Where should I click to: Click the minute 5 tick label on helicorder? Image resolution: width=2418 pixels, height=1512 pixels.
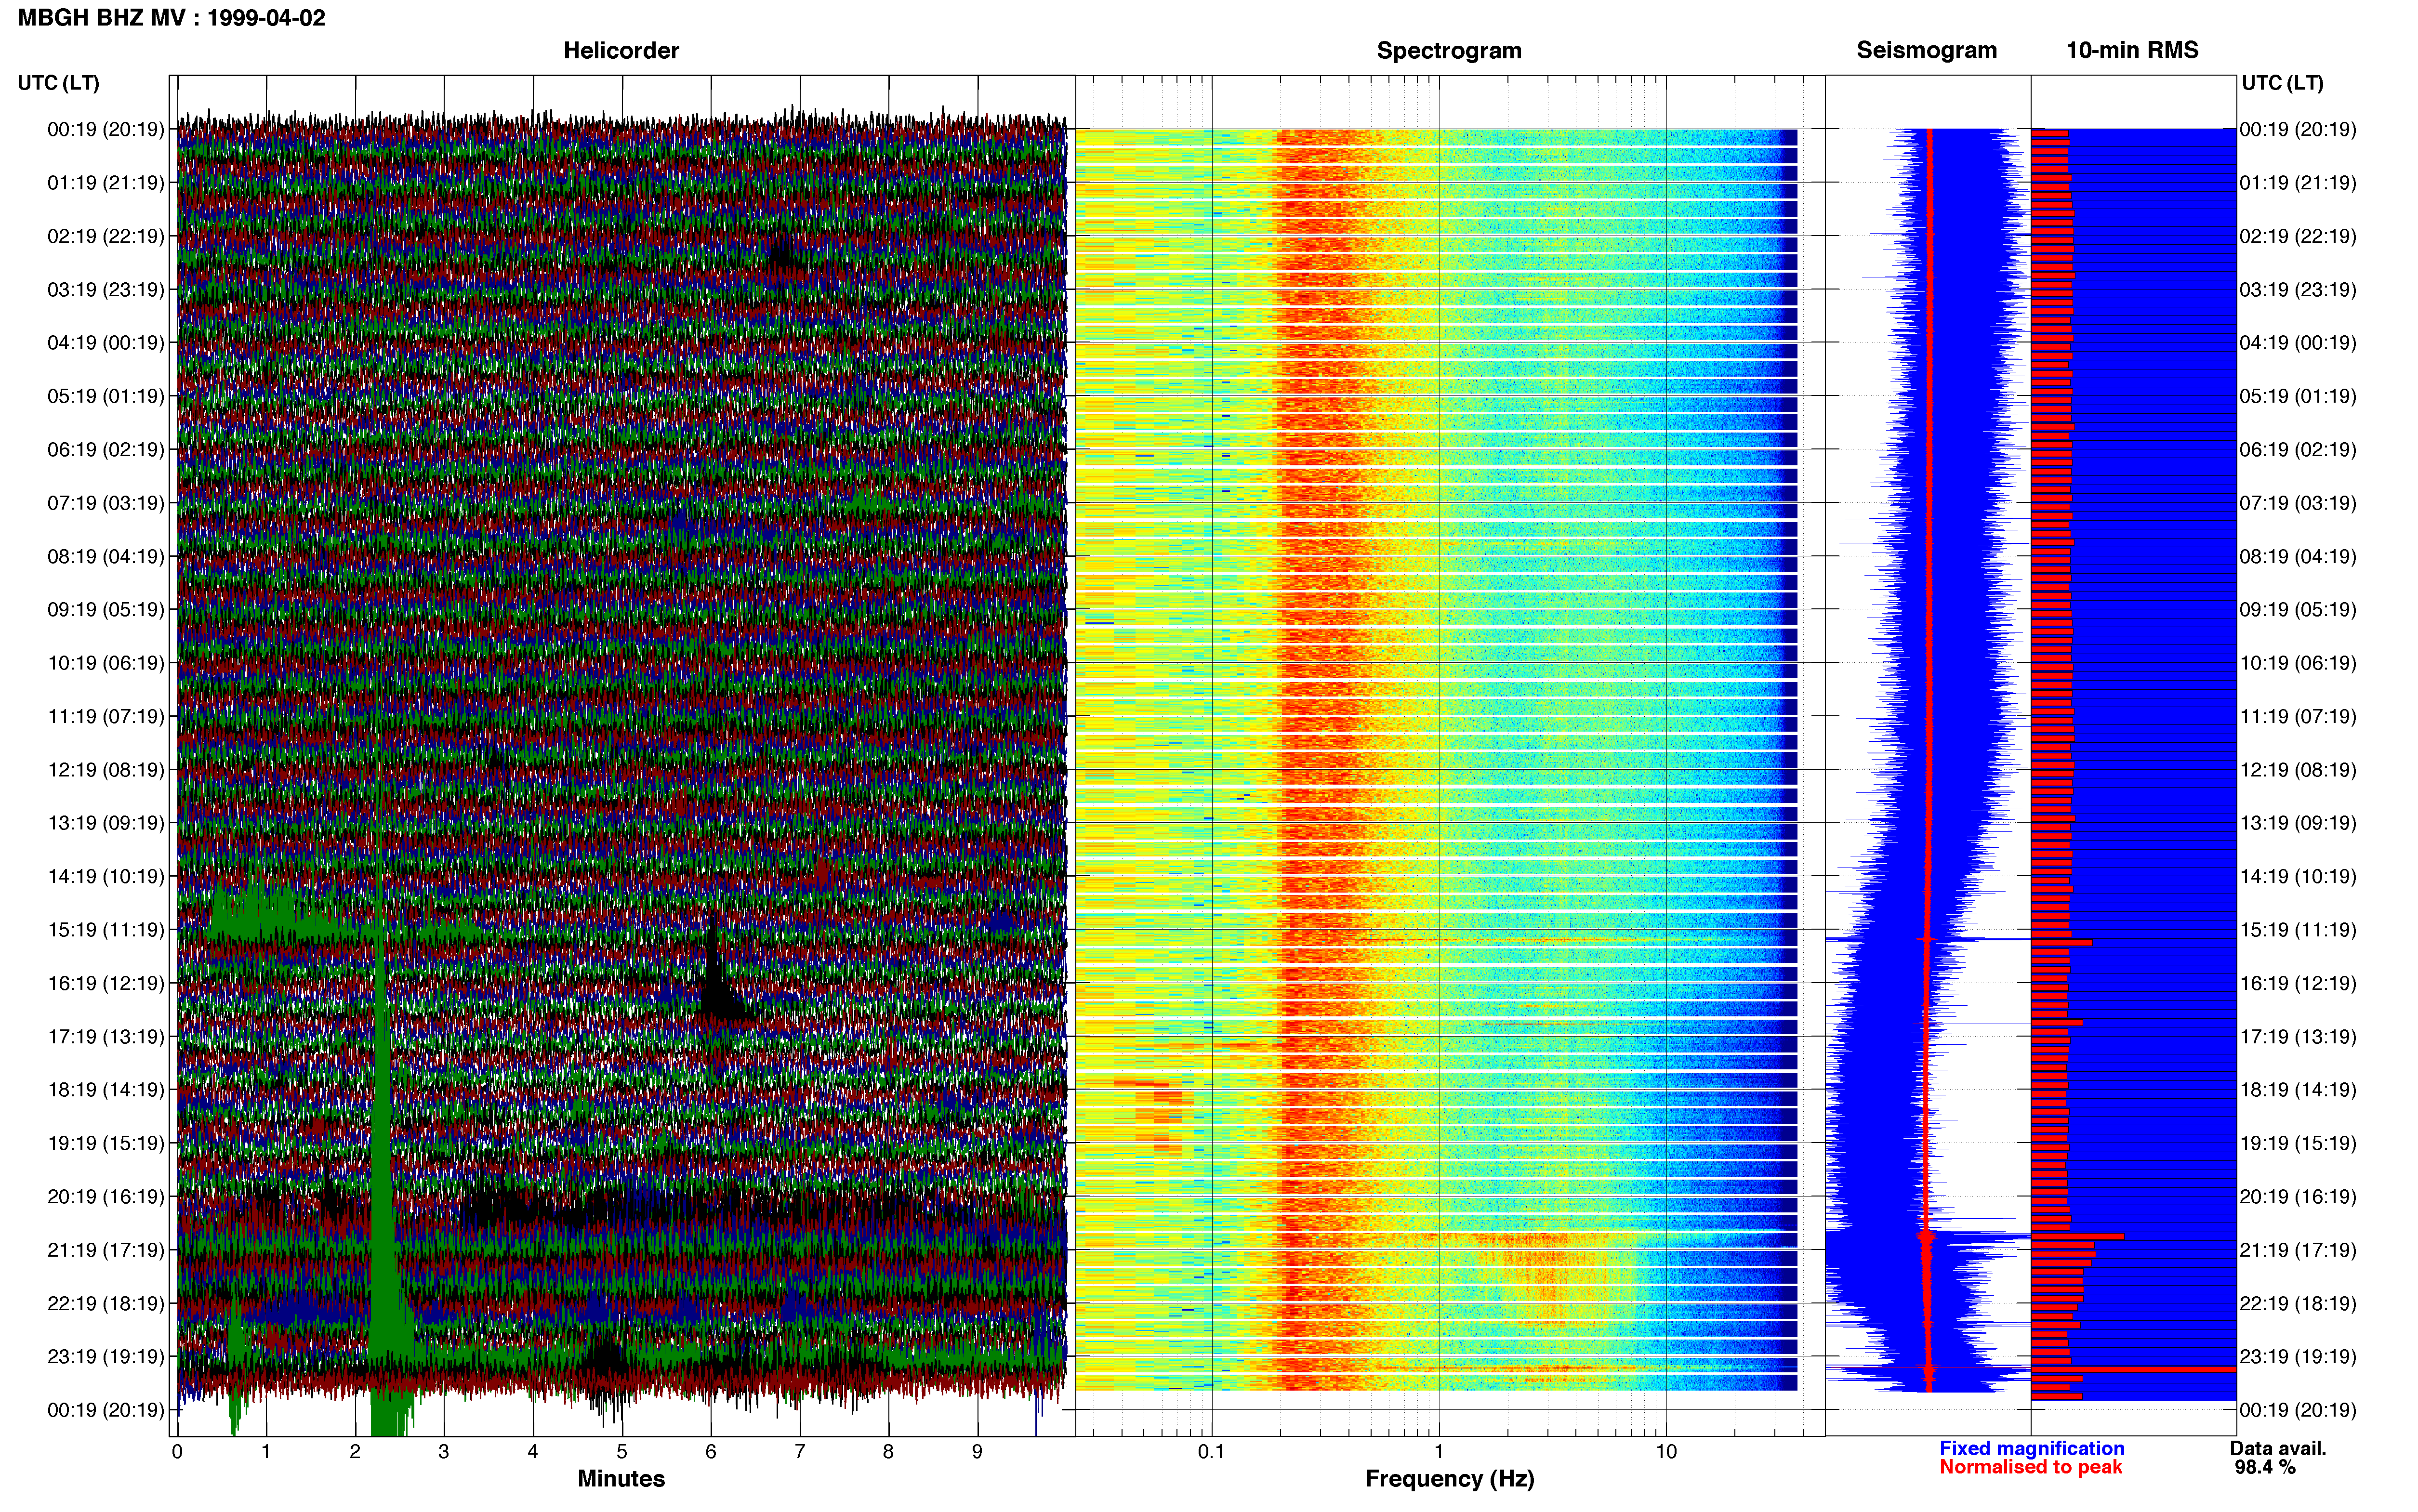622,1452
